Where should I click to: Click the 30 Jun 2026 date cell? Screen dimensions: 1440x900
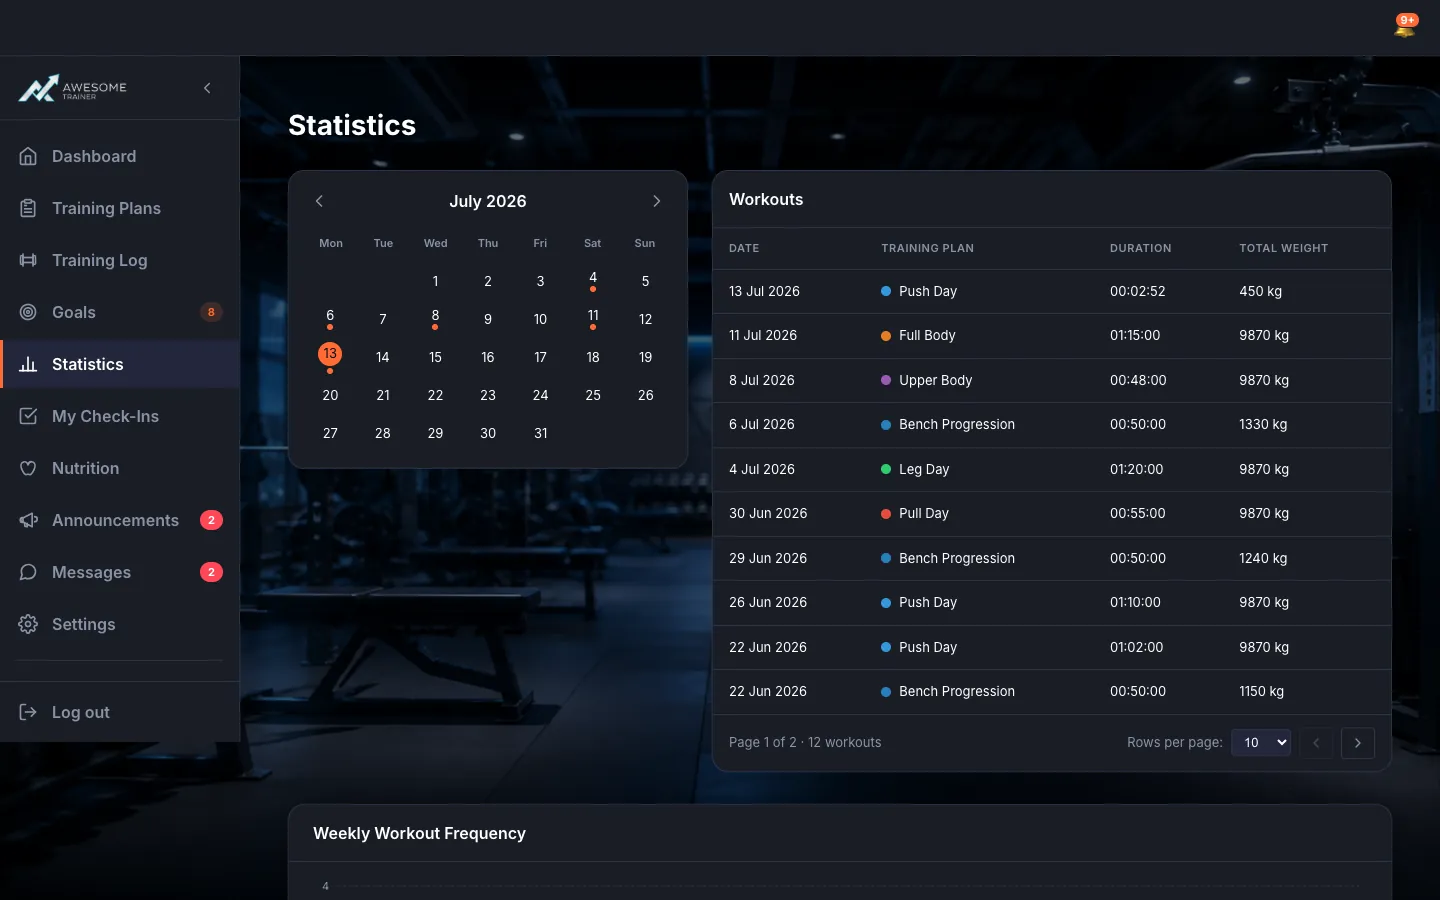click(768, 513)
